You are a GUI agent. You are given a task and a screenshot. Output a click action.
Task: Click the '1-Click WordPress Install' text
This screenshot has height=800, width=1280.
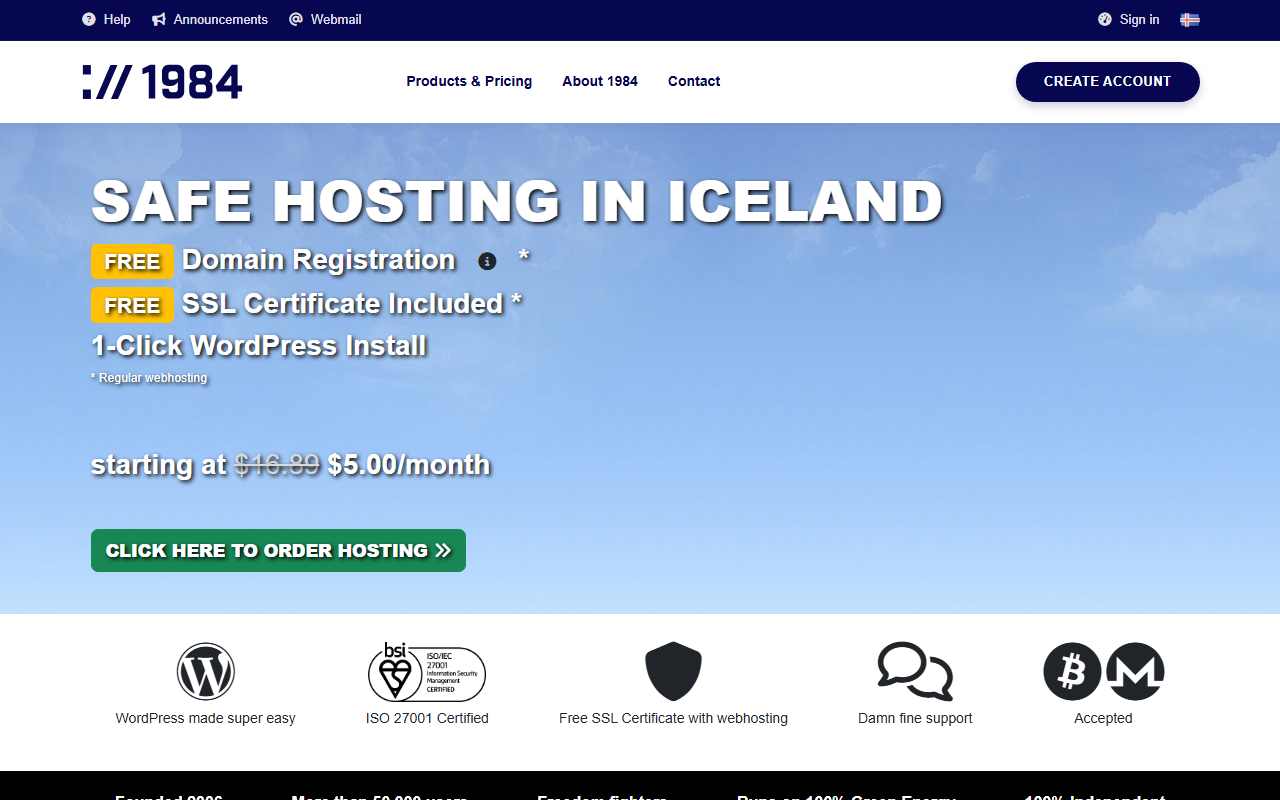[x=259, y=346]
